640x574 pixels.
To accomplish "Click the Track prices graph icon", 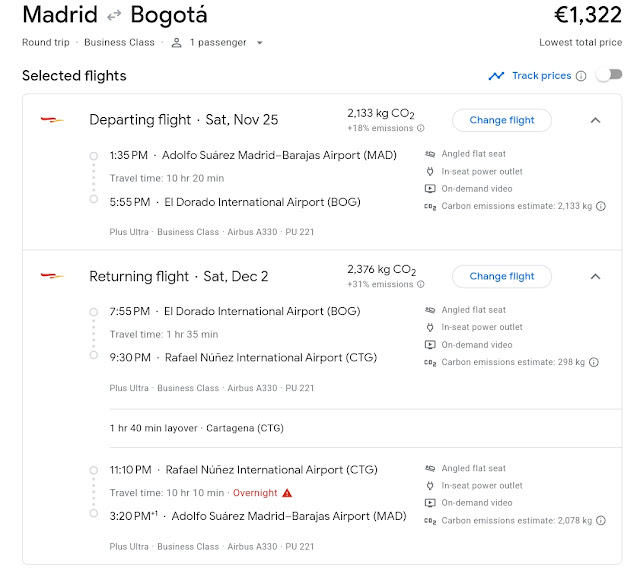I will [496, 76].
